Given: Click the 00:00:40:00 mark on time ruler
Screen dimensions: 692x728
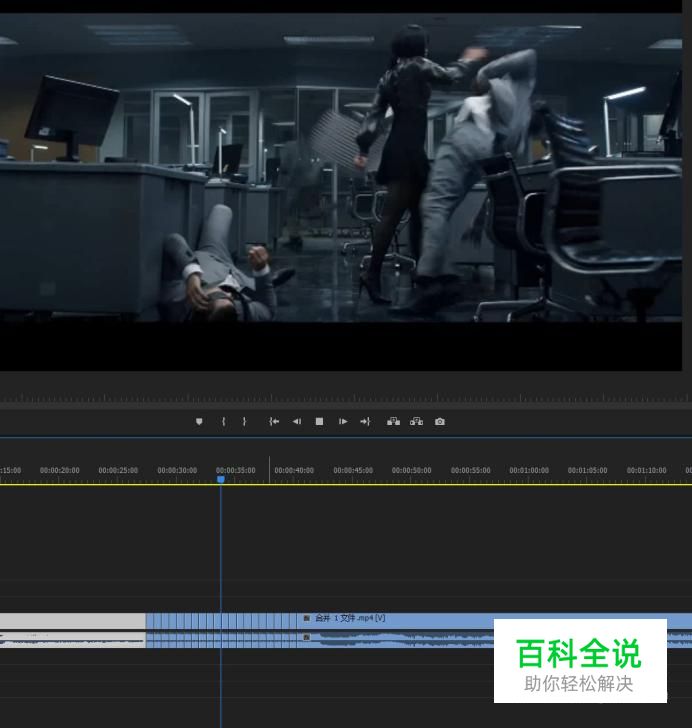Looking at the screenshot, I should coord(294,470).
